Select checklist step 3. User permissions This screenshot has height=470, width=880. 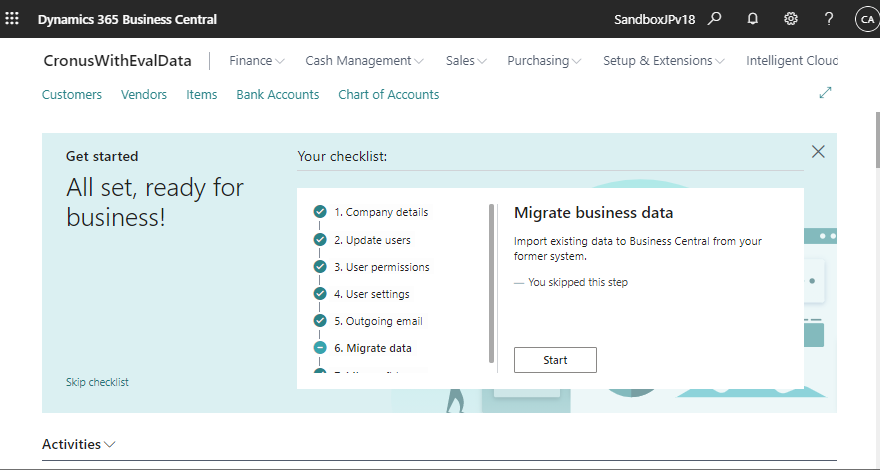(x=382, y=267)
